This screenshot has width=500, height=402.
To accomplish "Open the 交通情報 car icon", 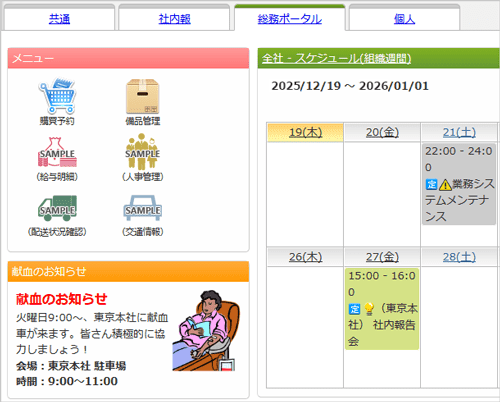I will [x=143, y=208].
